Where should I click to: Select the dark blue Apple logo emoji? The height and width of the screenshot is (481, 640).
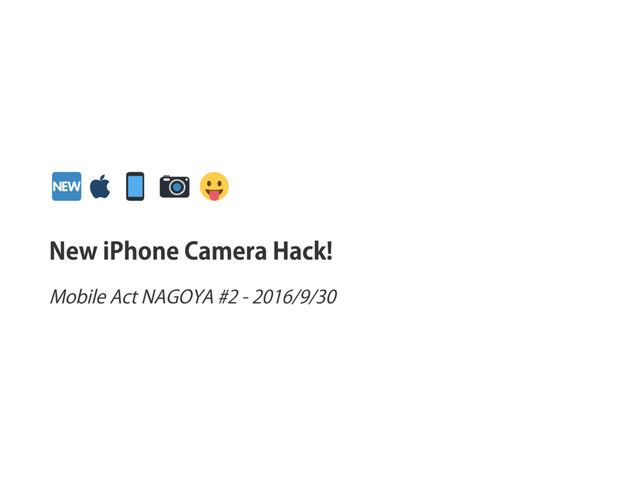[100, 186]
